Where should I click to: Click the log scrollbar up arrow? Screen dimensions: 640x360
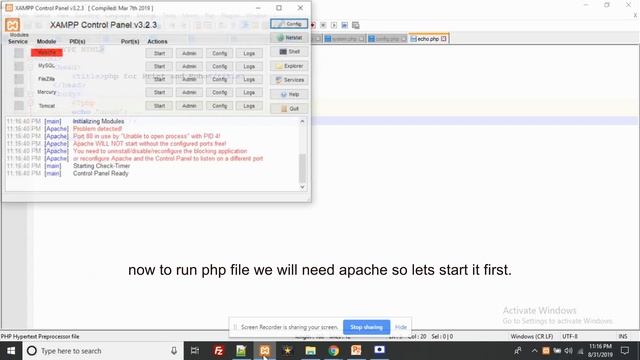pyautogui.click(x=302, y=122)
